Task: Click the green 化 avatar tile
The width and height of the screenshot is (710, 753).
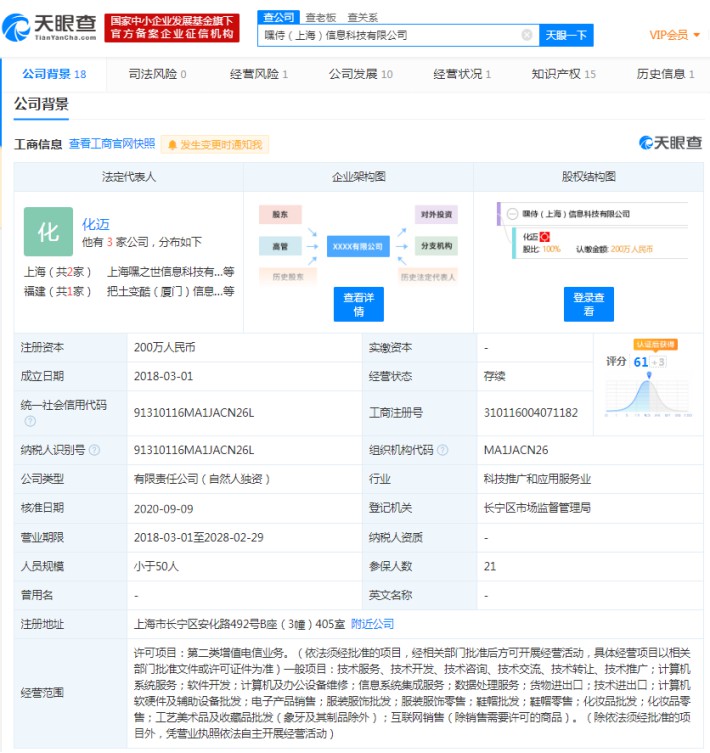Action: (49, 231)
